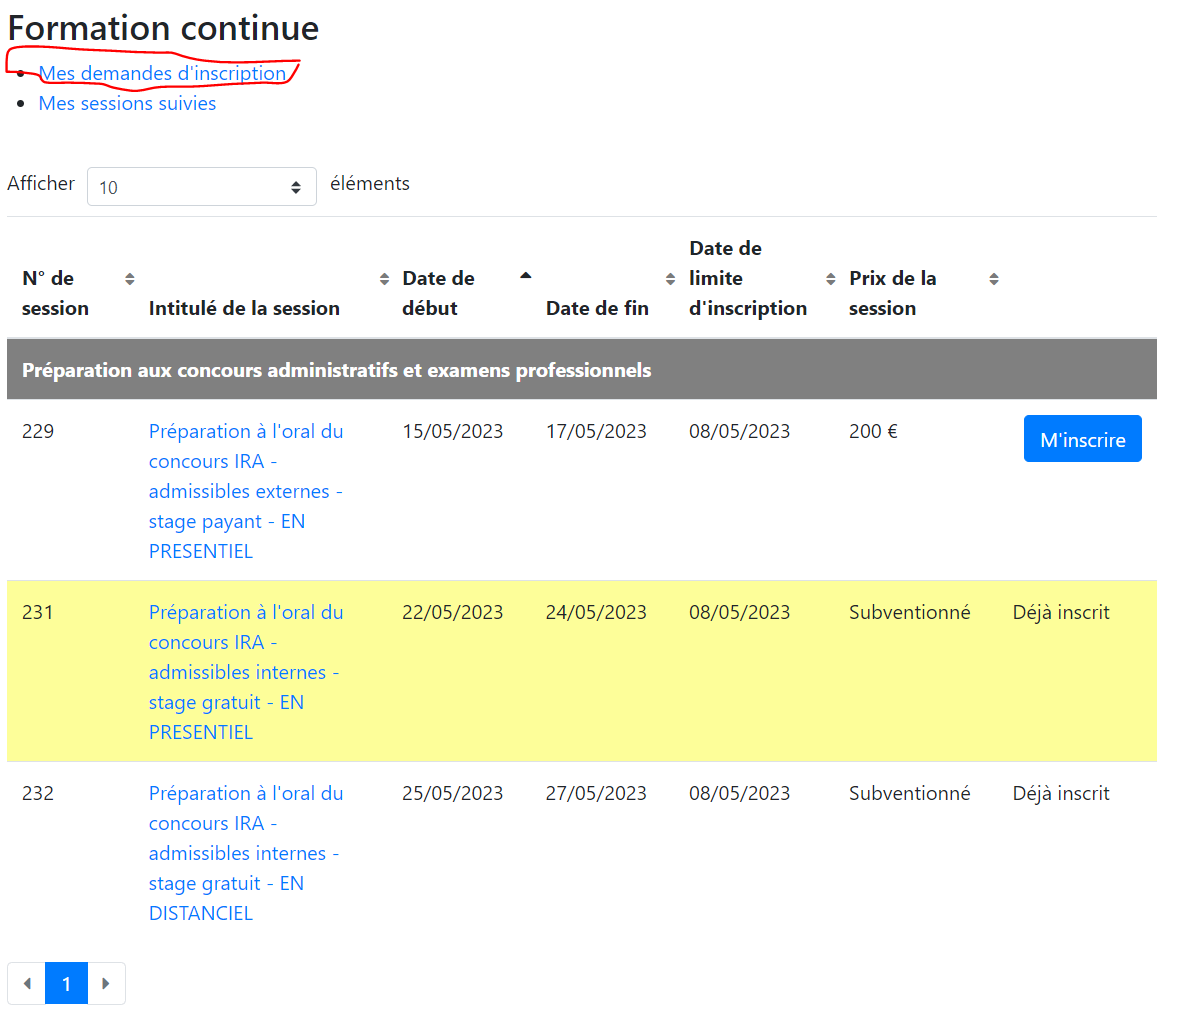Sort by Date de limite d'inscription arrows
The height and width of the screenshot is (1018, 1198).
(x=831, y=279)
